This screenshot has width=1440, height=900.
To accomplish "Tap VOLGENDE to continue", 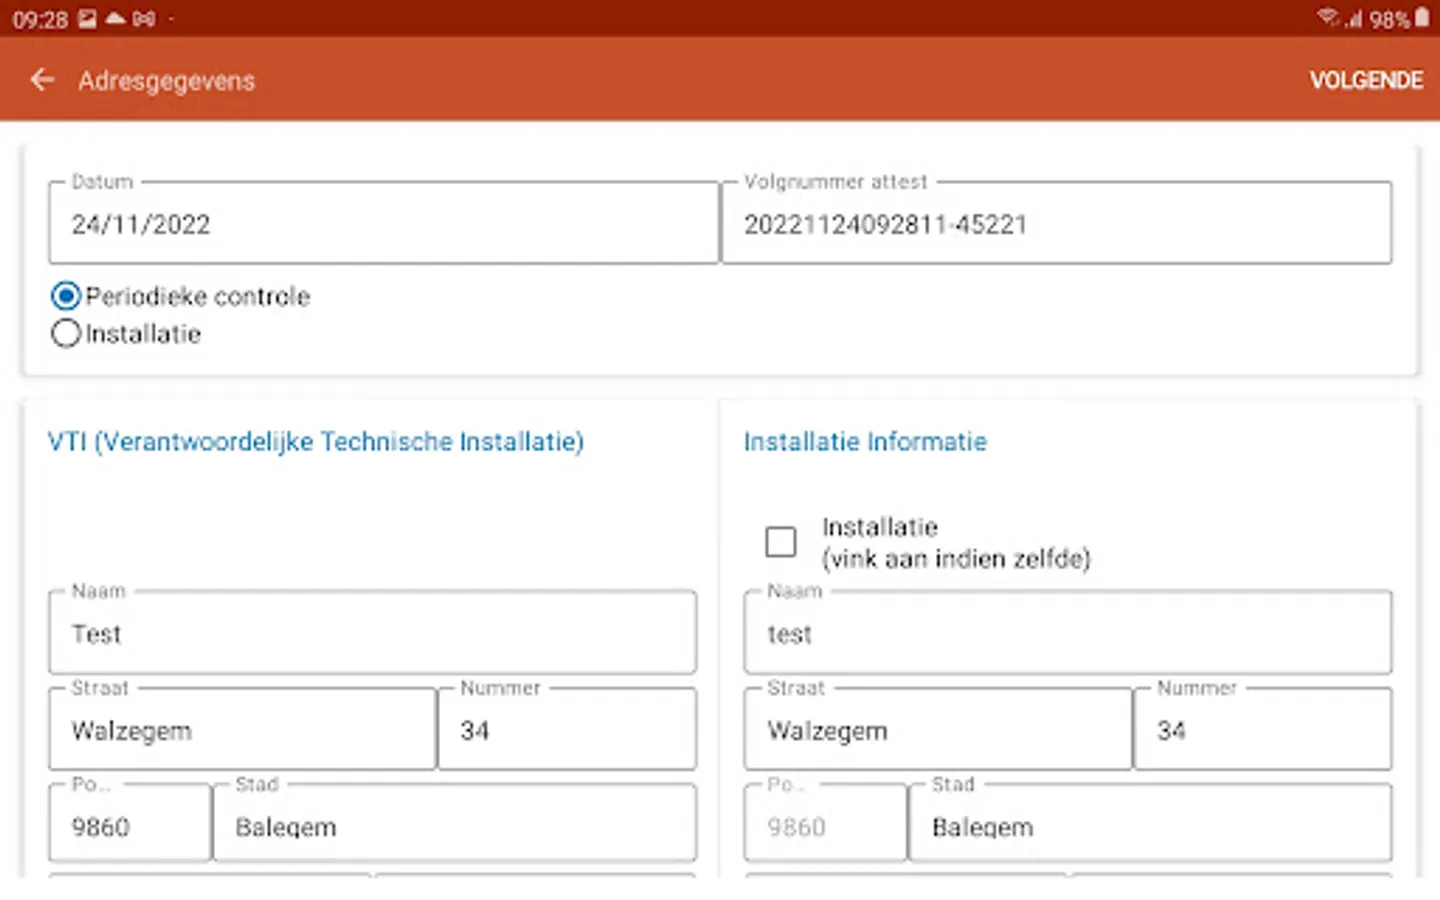I will pos(1366,80).
